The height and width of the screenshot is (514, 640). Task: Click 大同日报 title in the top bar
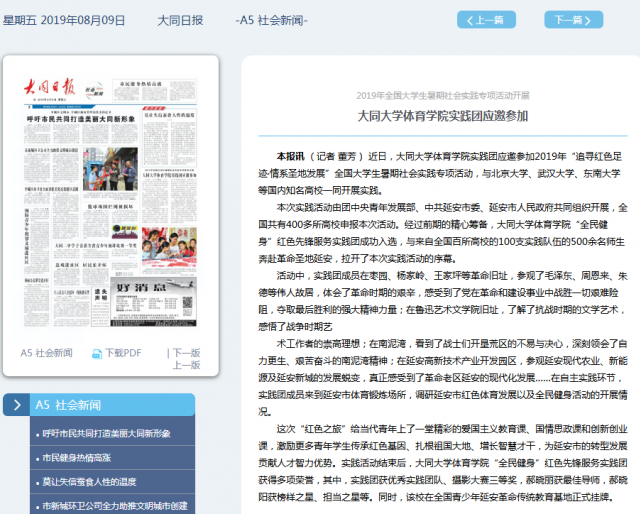pos(180,20)
